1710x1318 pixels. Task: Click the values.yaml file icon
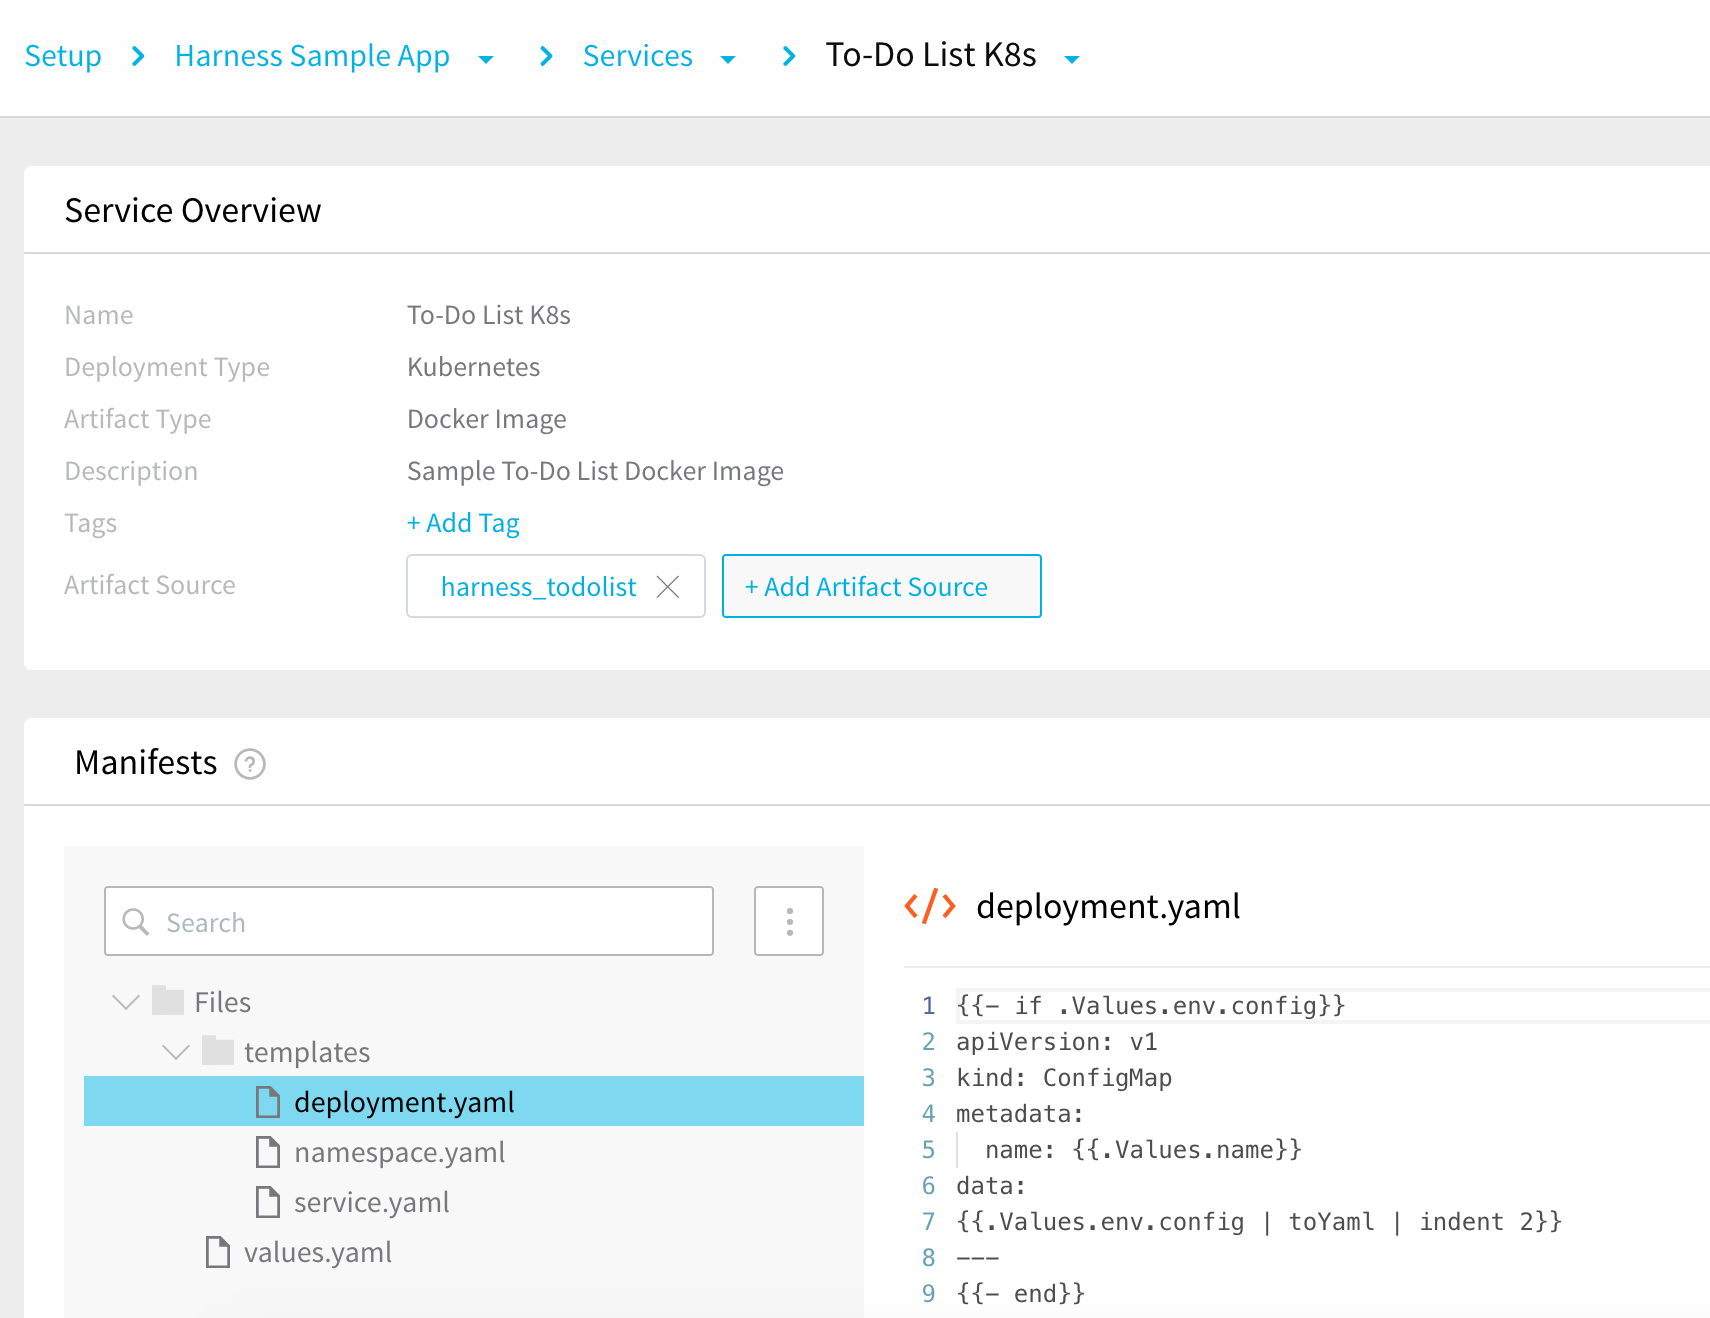pos(218,1251)
